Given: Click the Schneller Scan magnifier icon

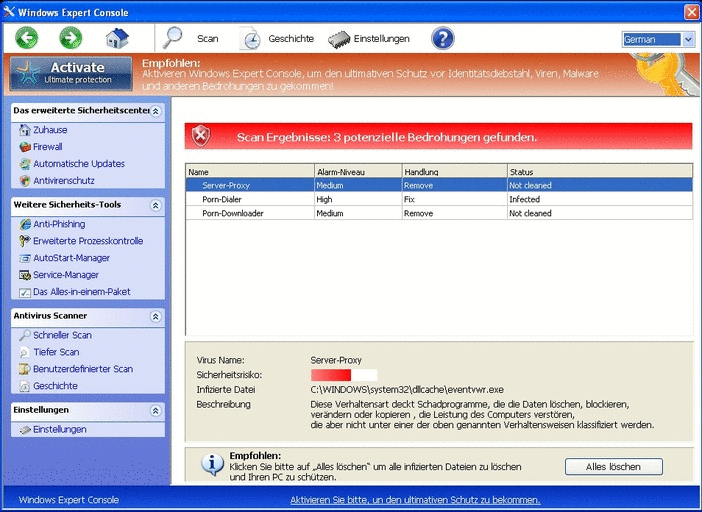Looking at the screenshot, I should [x=25, y=335].
